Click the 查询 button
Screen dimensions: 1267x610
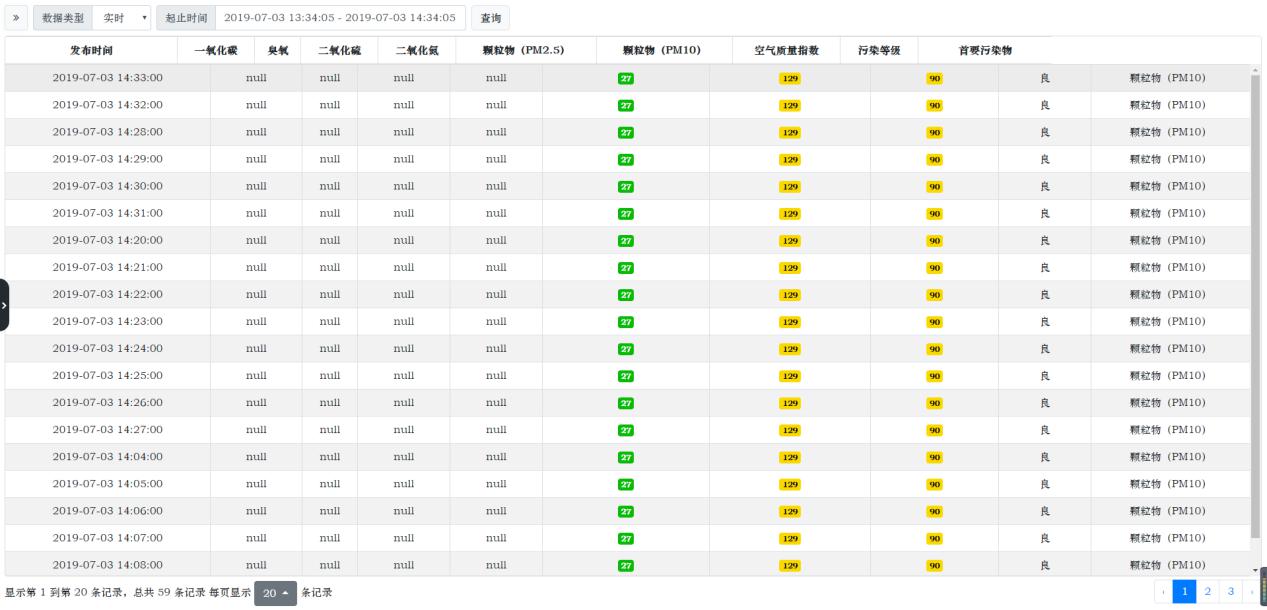[490, 18]
